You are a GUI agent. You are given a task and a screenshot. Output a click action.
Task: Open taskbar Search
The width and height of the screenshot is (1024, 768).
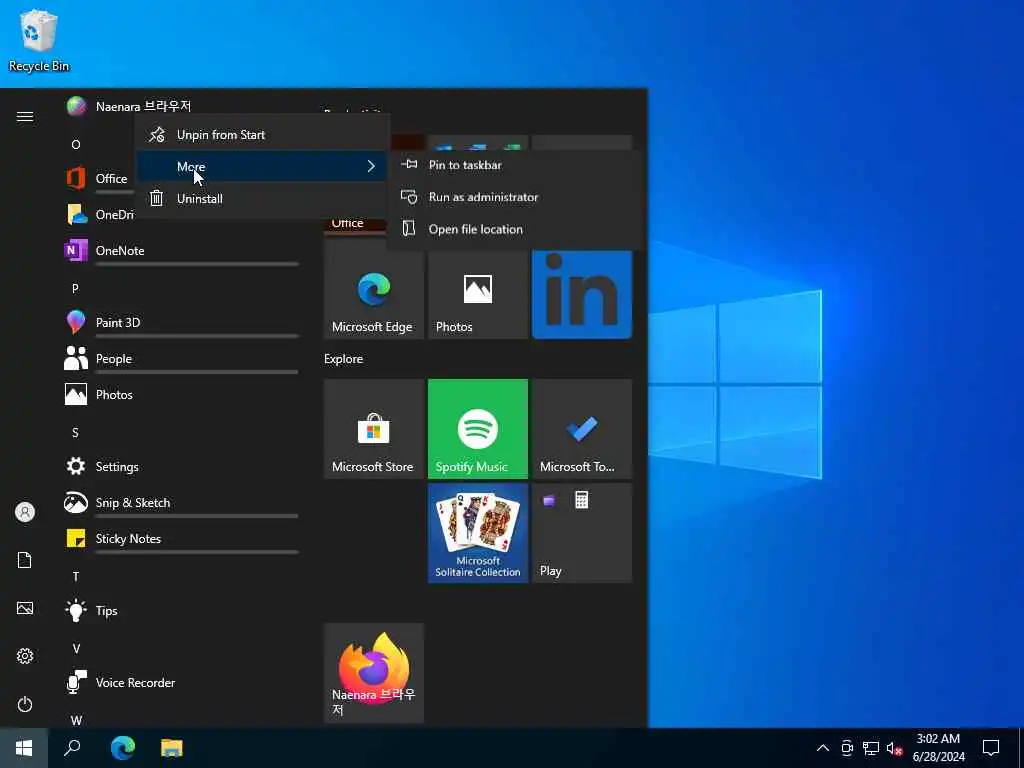pos(72,748)
